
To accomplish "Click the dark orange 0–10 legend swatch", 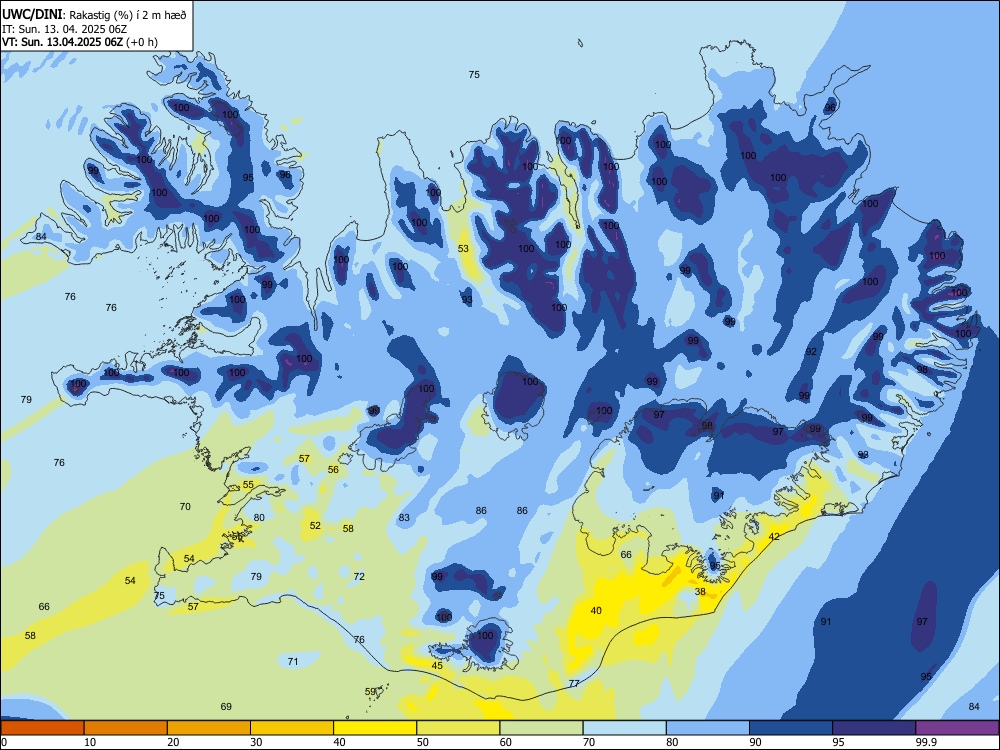I will 42,728.
